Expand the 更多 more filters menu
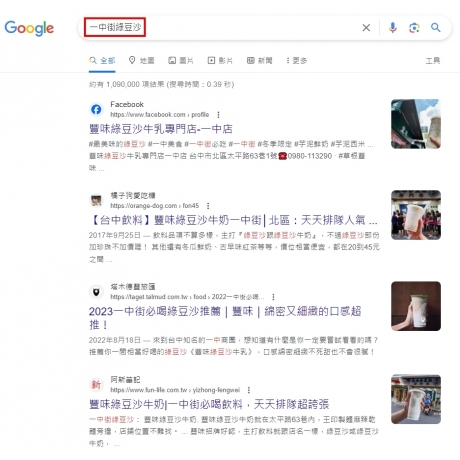460x460 pixels. coord(296,60)
